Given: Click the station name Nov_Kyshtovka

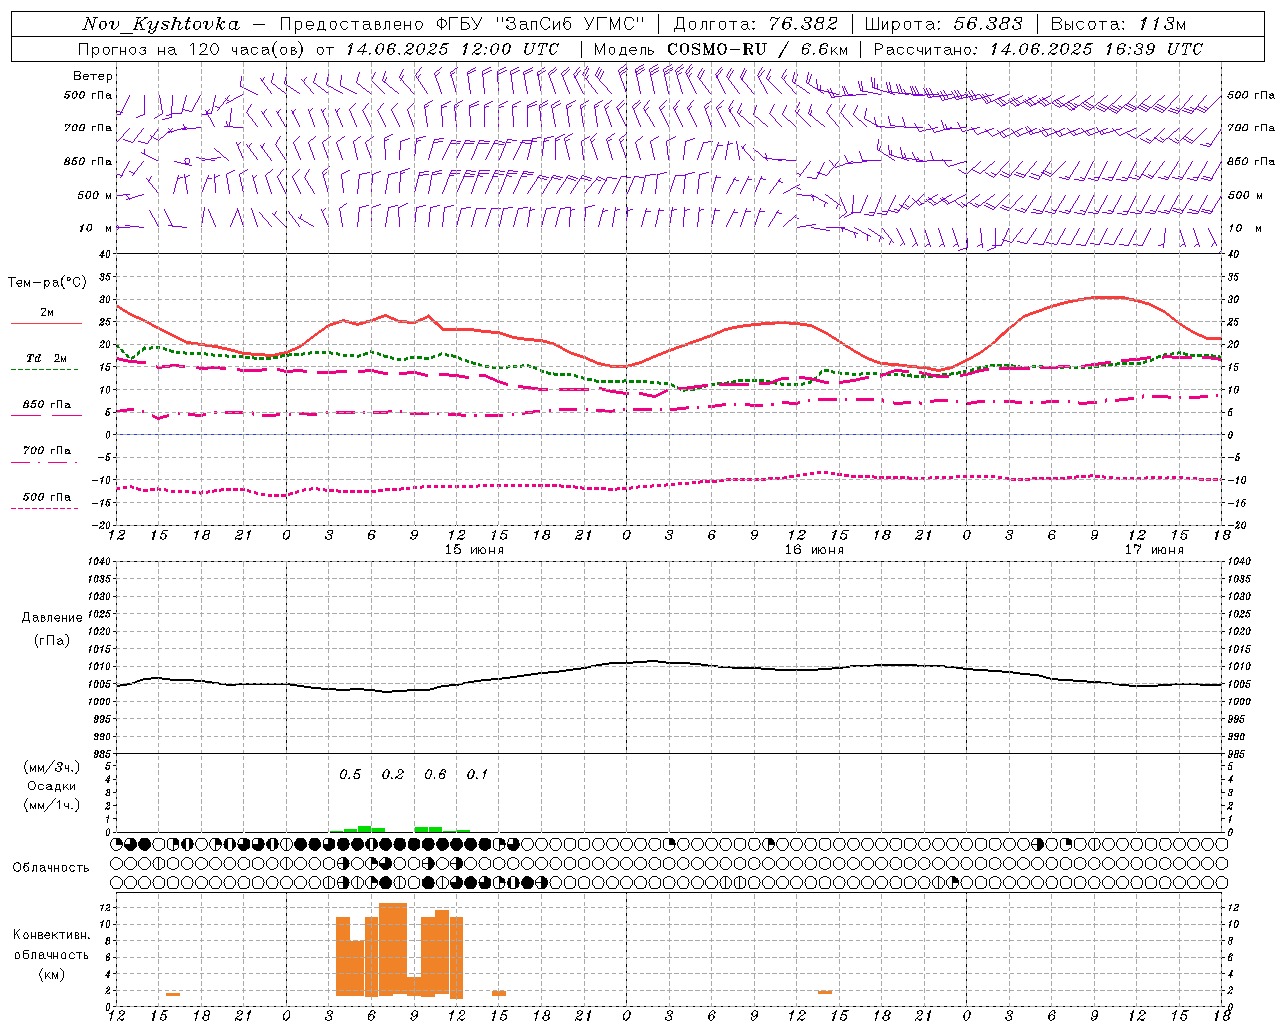Looking at the screenshot, I should point(161,24).
